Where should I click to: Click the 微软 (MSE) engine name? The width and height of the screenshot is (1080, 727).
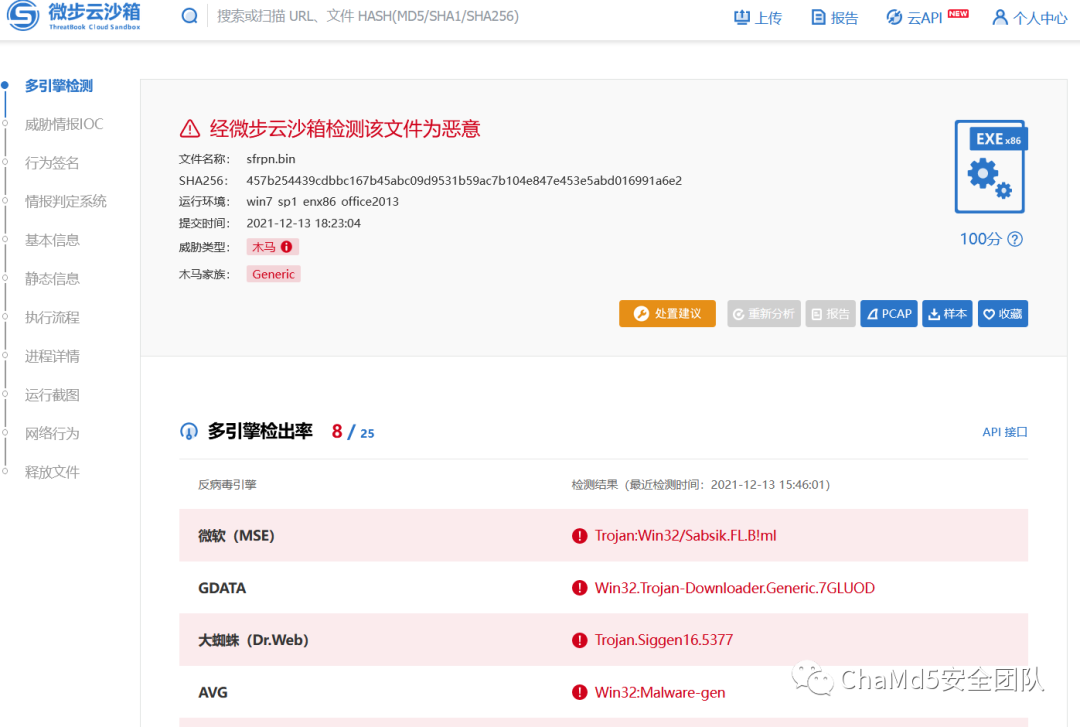(x=236, y=535)
